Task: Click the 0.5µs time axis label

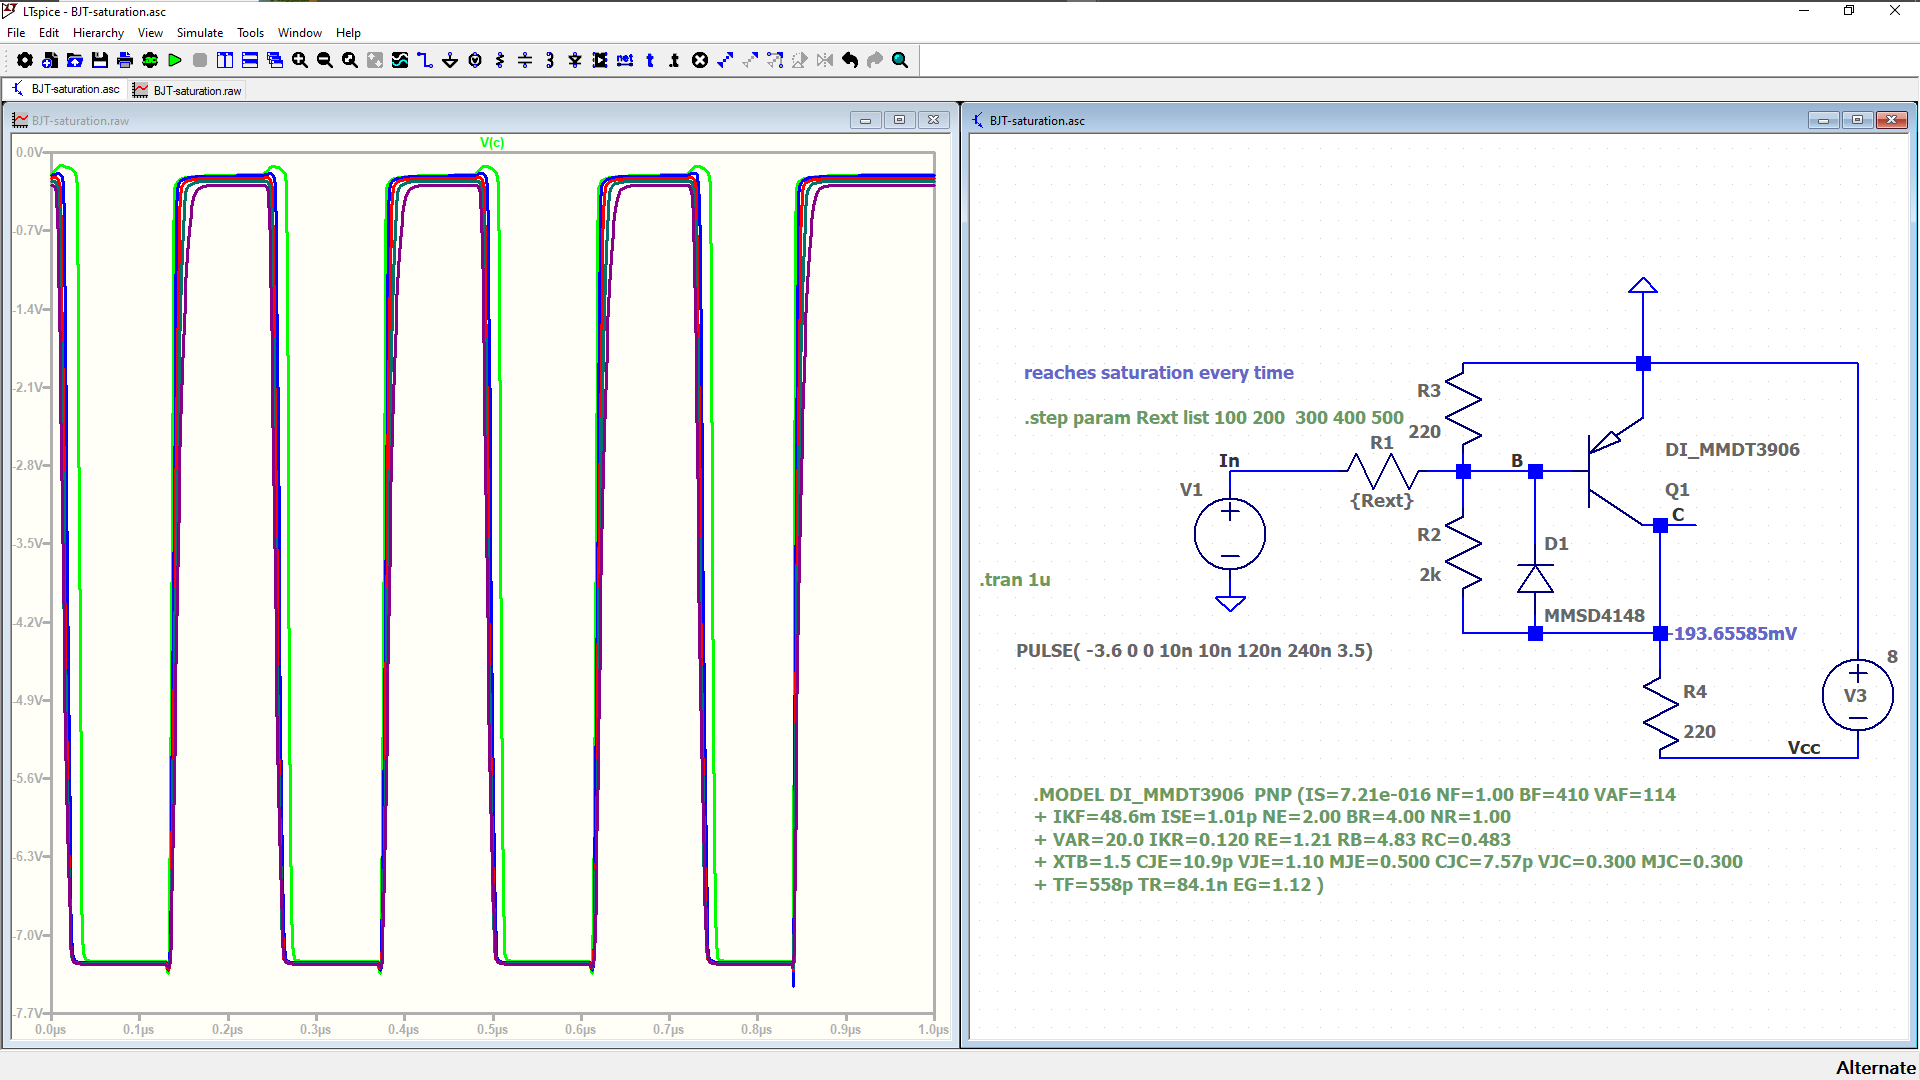Action: (x=492, y=1029)
